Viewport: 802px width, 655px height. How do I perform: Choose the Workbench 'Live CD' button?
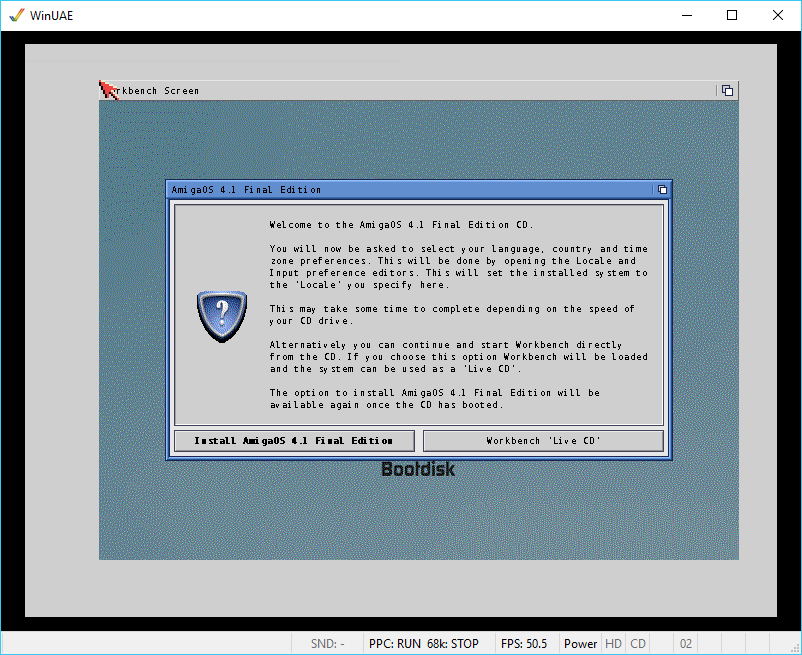point(543,441)
